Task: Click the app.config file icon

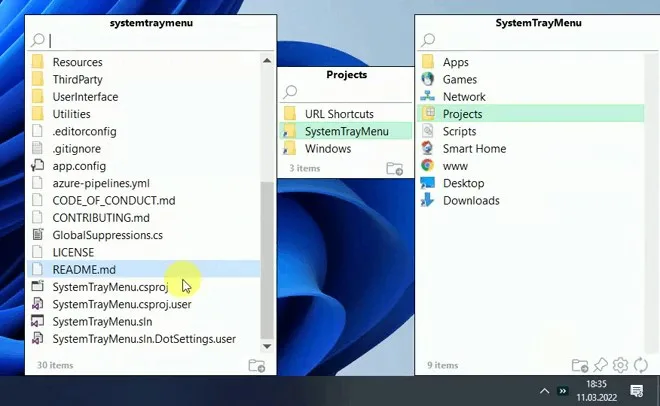Action: pyautogui.click(x=37, y=166)
